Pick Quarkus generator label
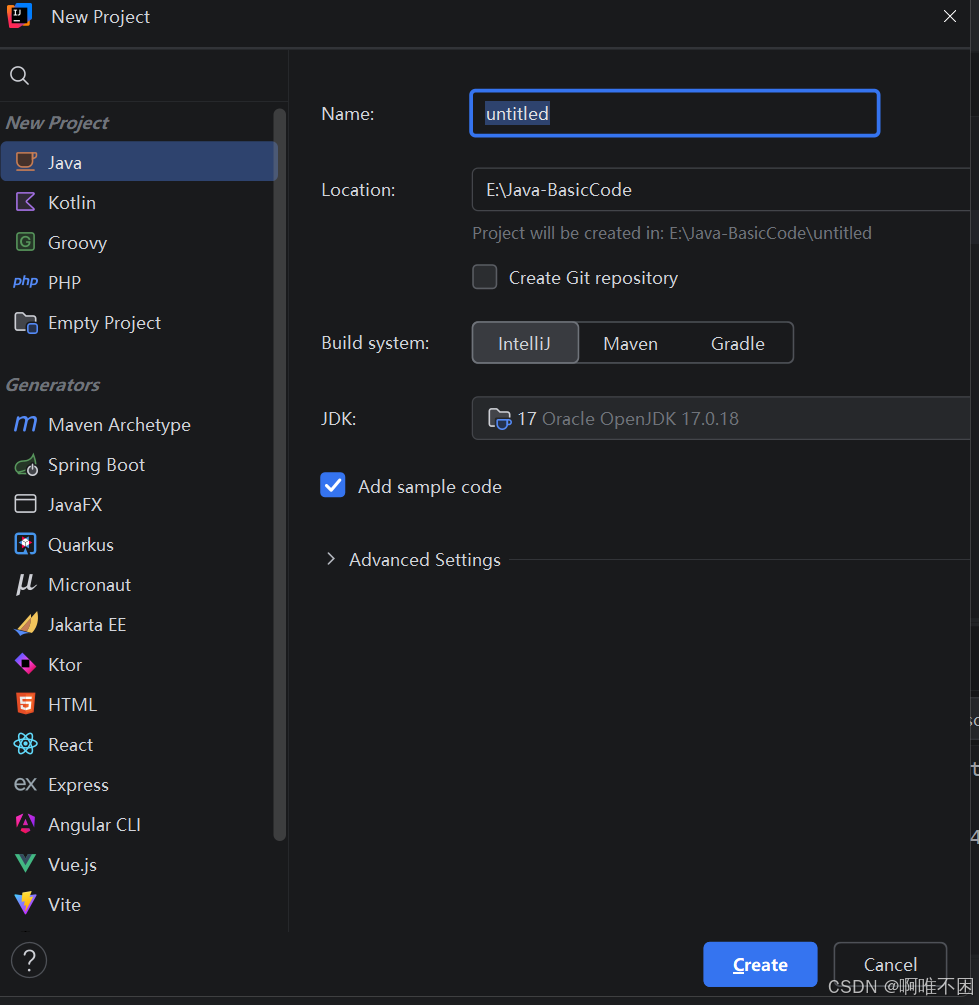Viewport: 979px width, 1005px height. [81, 544]
